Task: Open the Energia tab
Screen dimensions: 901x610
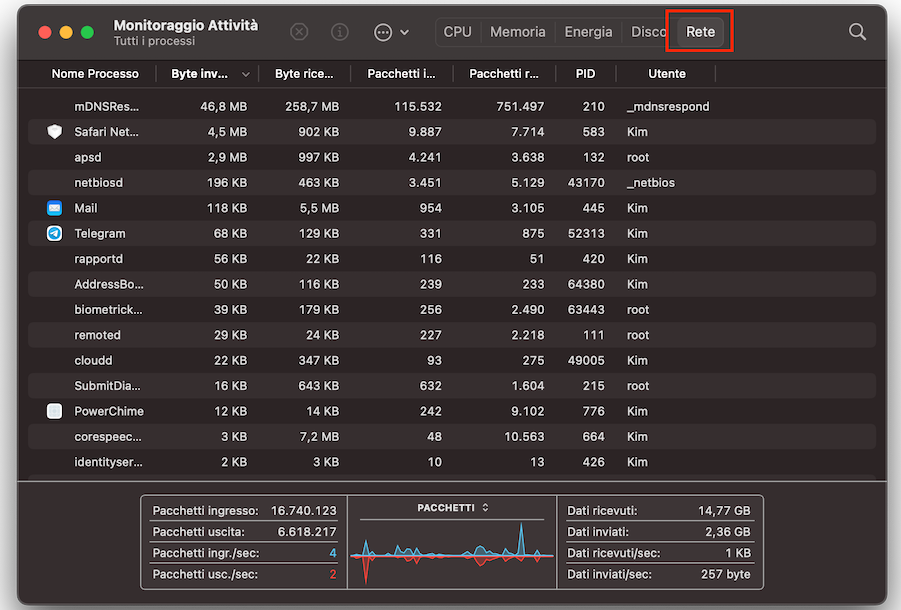Action: tap(588, 32)
